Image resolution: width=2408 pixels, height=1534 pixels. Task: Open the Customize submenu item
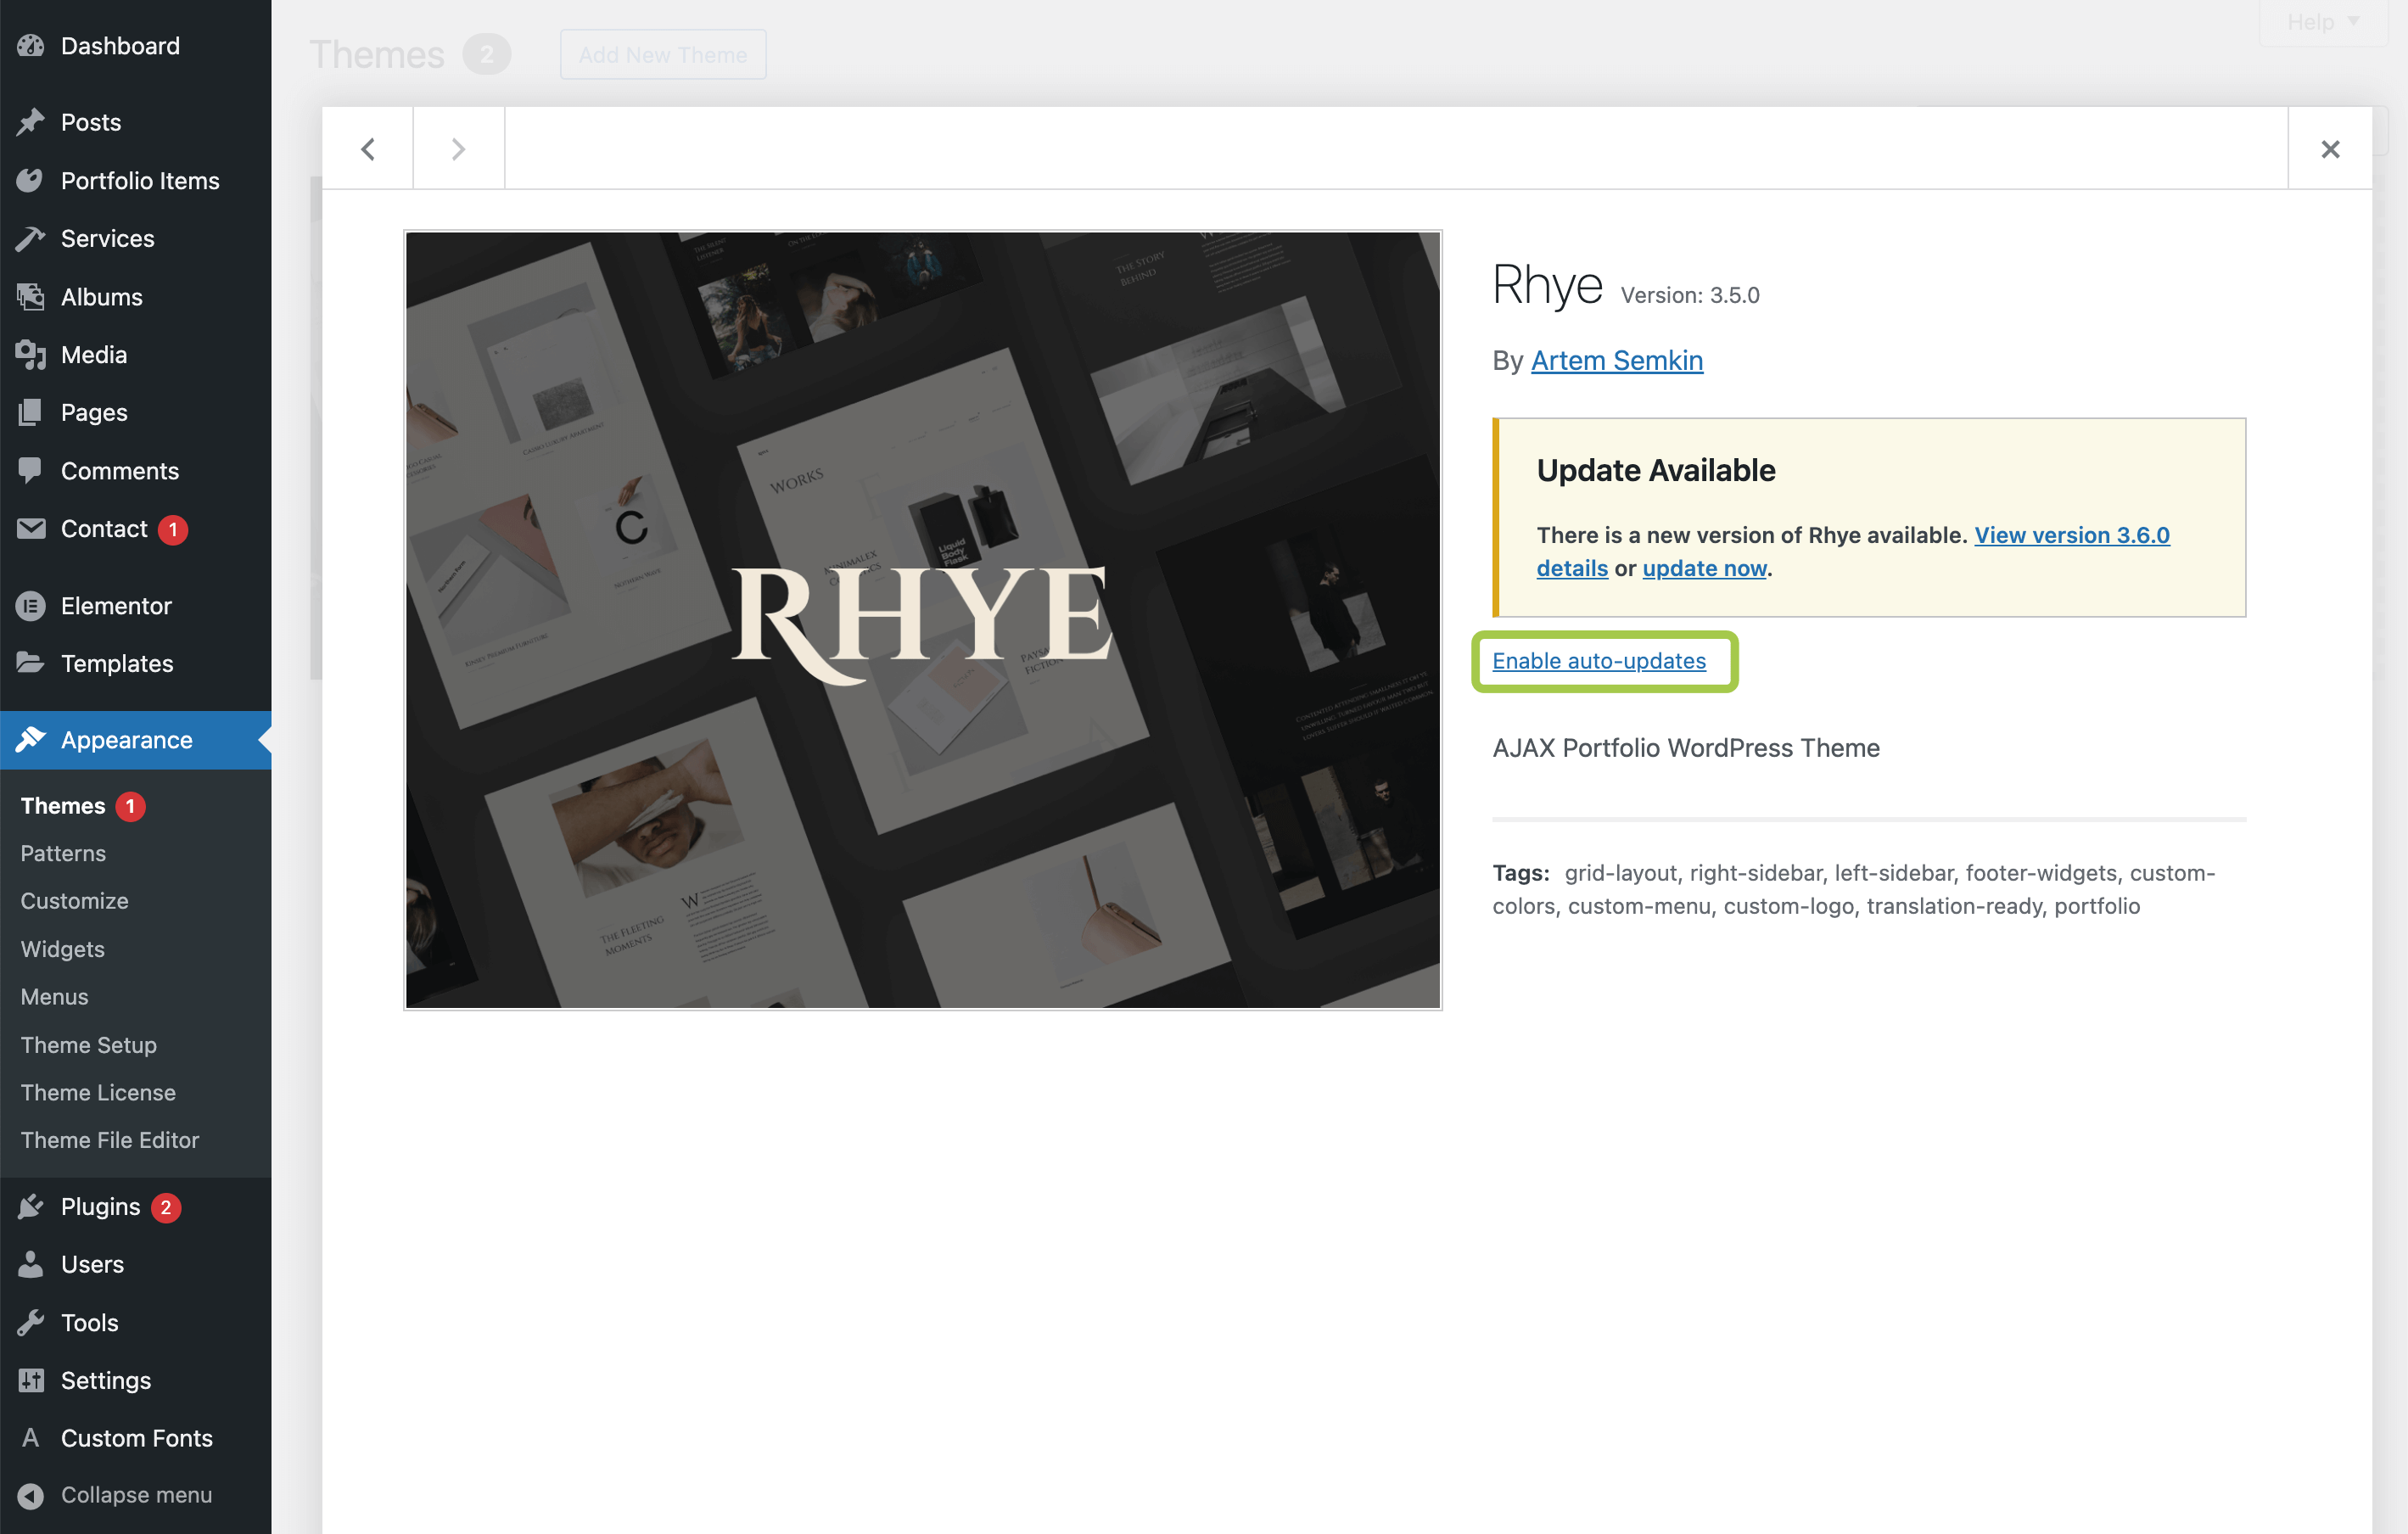74,901
